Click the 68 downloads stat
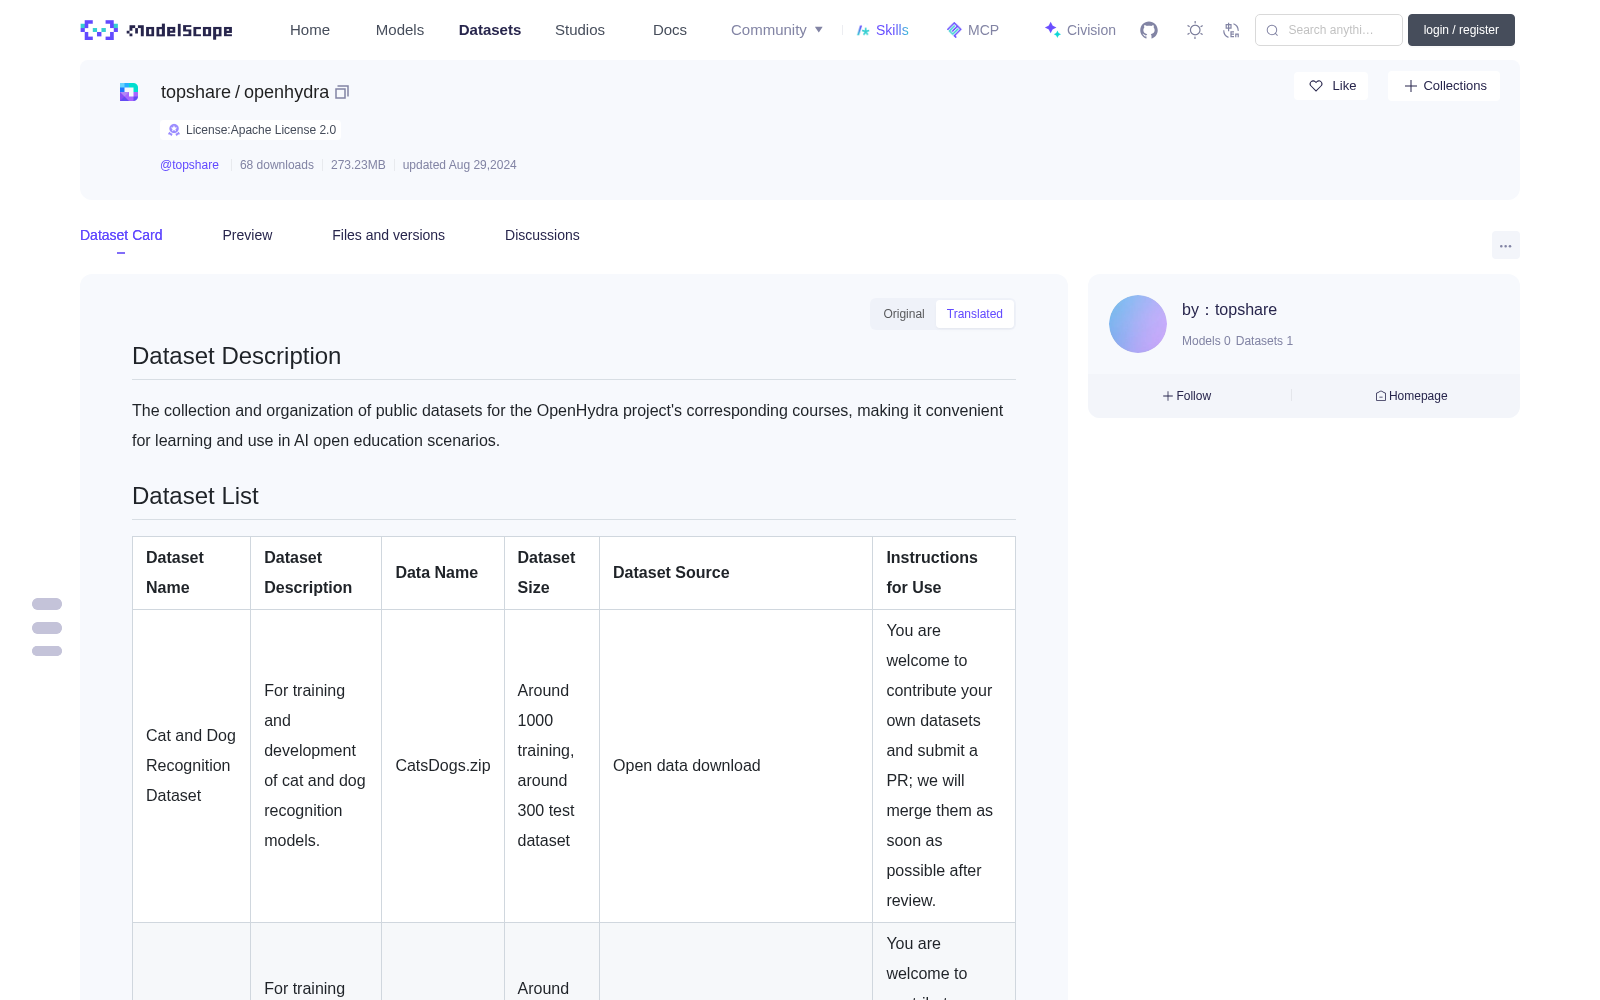 pos(277,165)
